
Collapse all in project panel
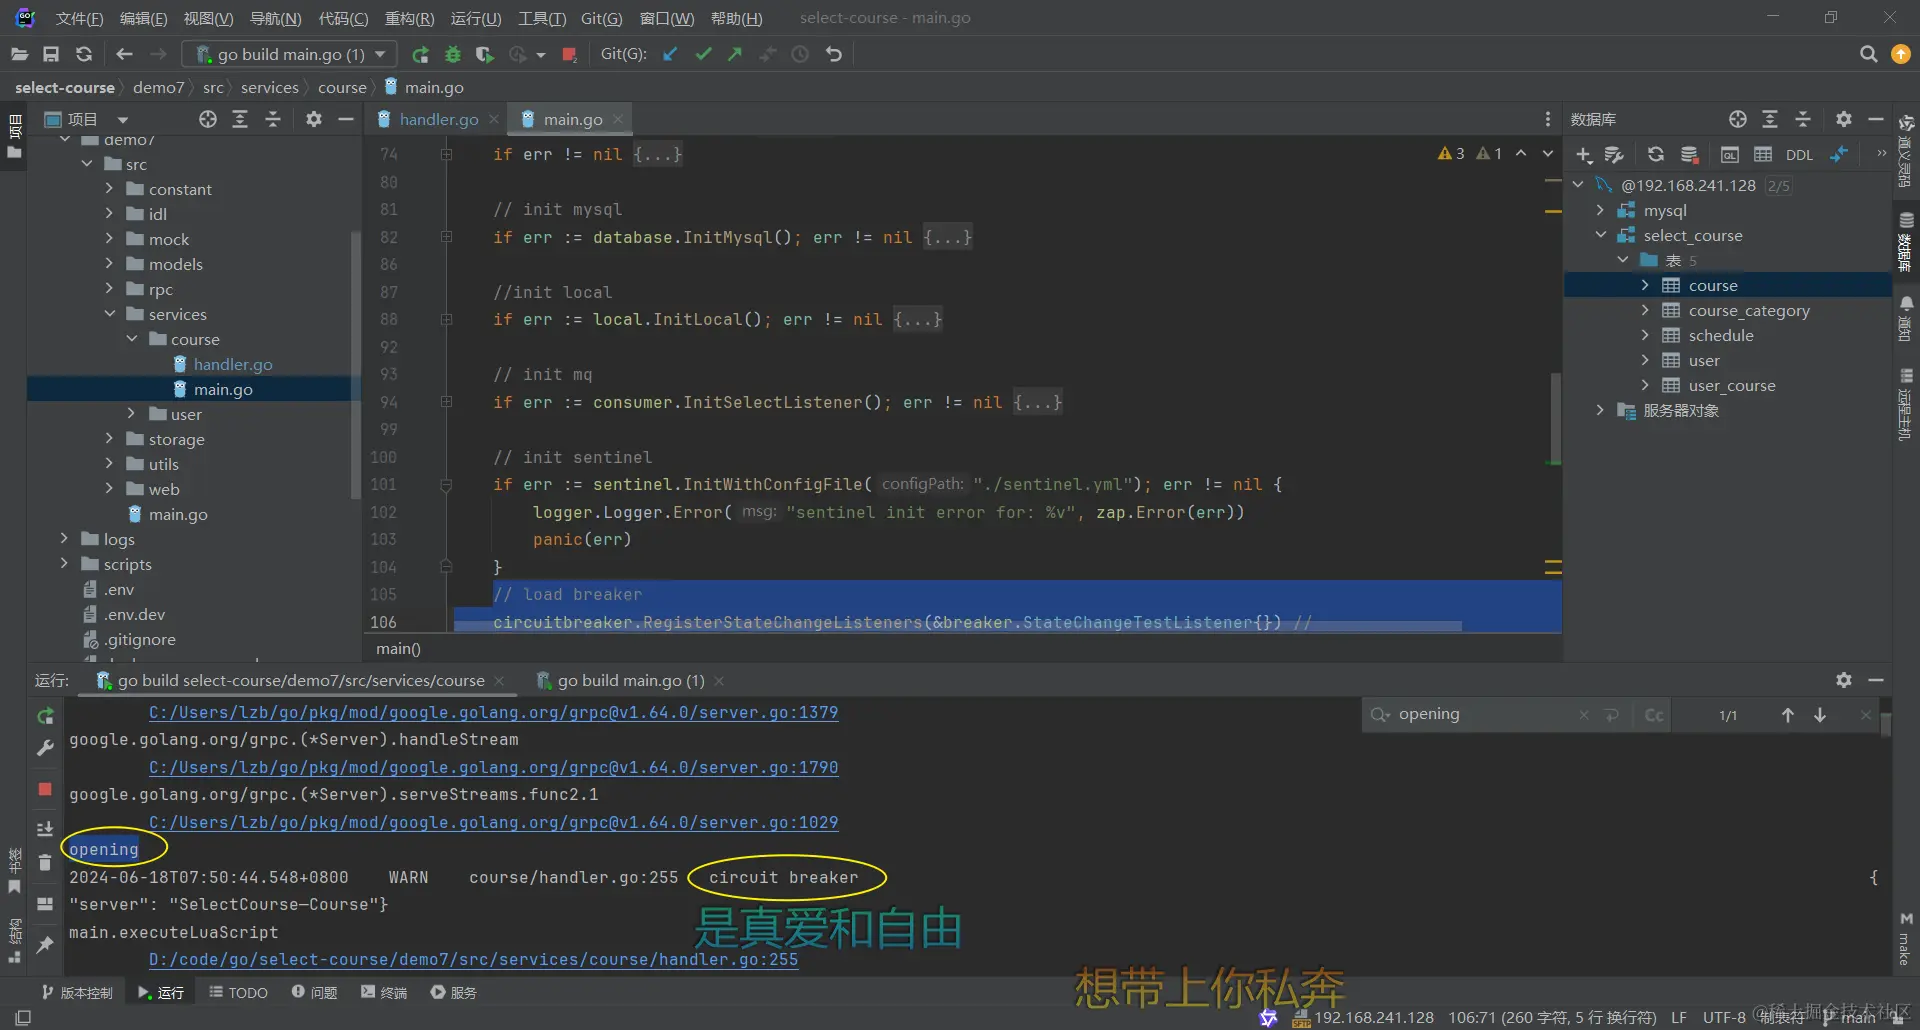[273, 119]
